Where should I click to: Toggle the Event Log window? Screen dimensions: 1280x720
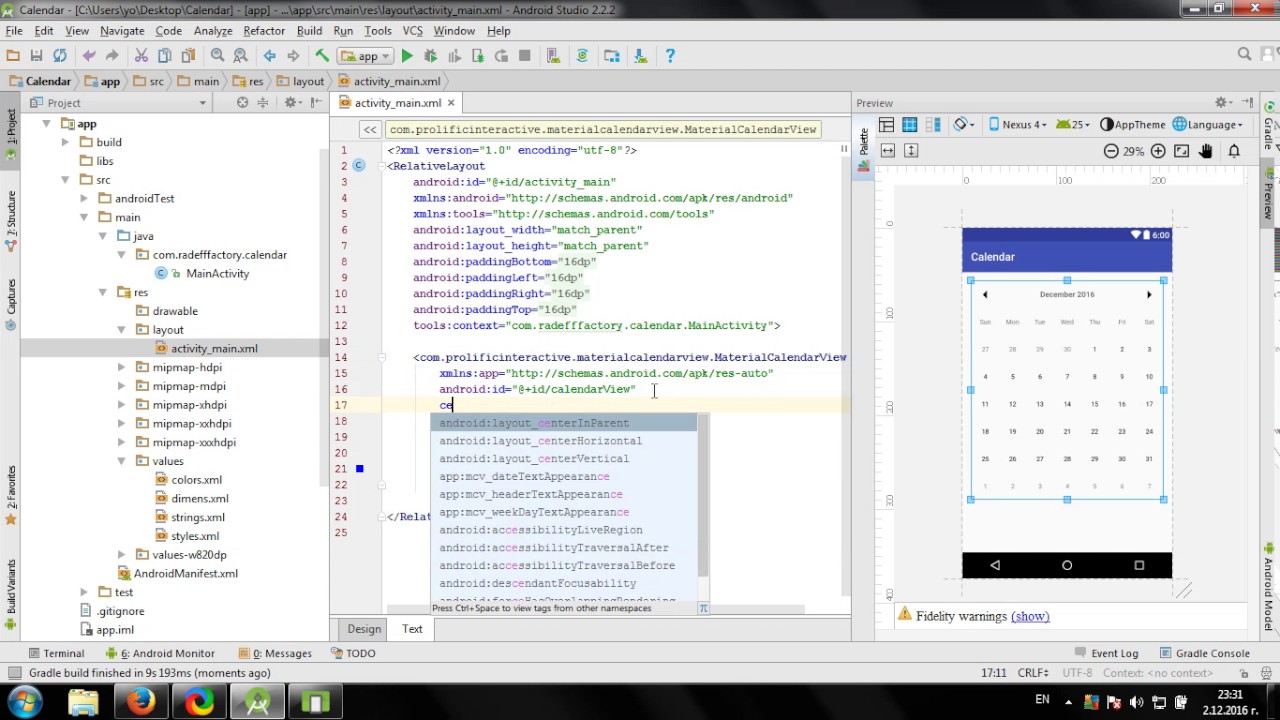(x=1106, y=653)
